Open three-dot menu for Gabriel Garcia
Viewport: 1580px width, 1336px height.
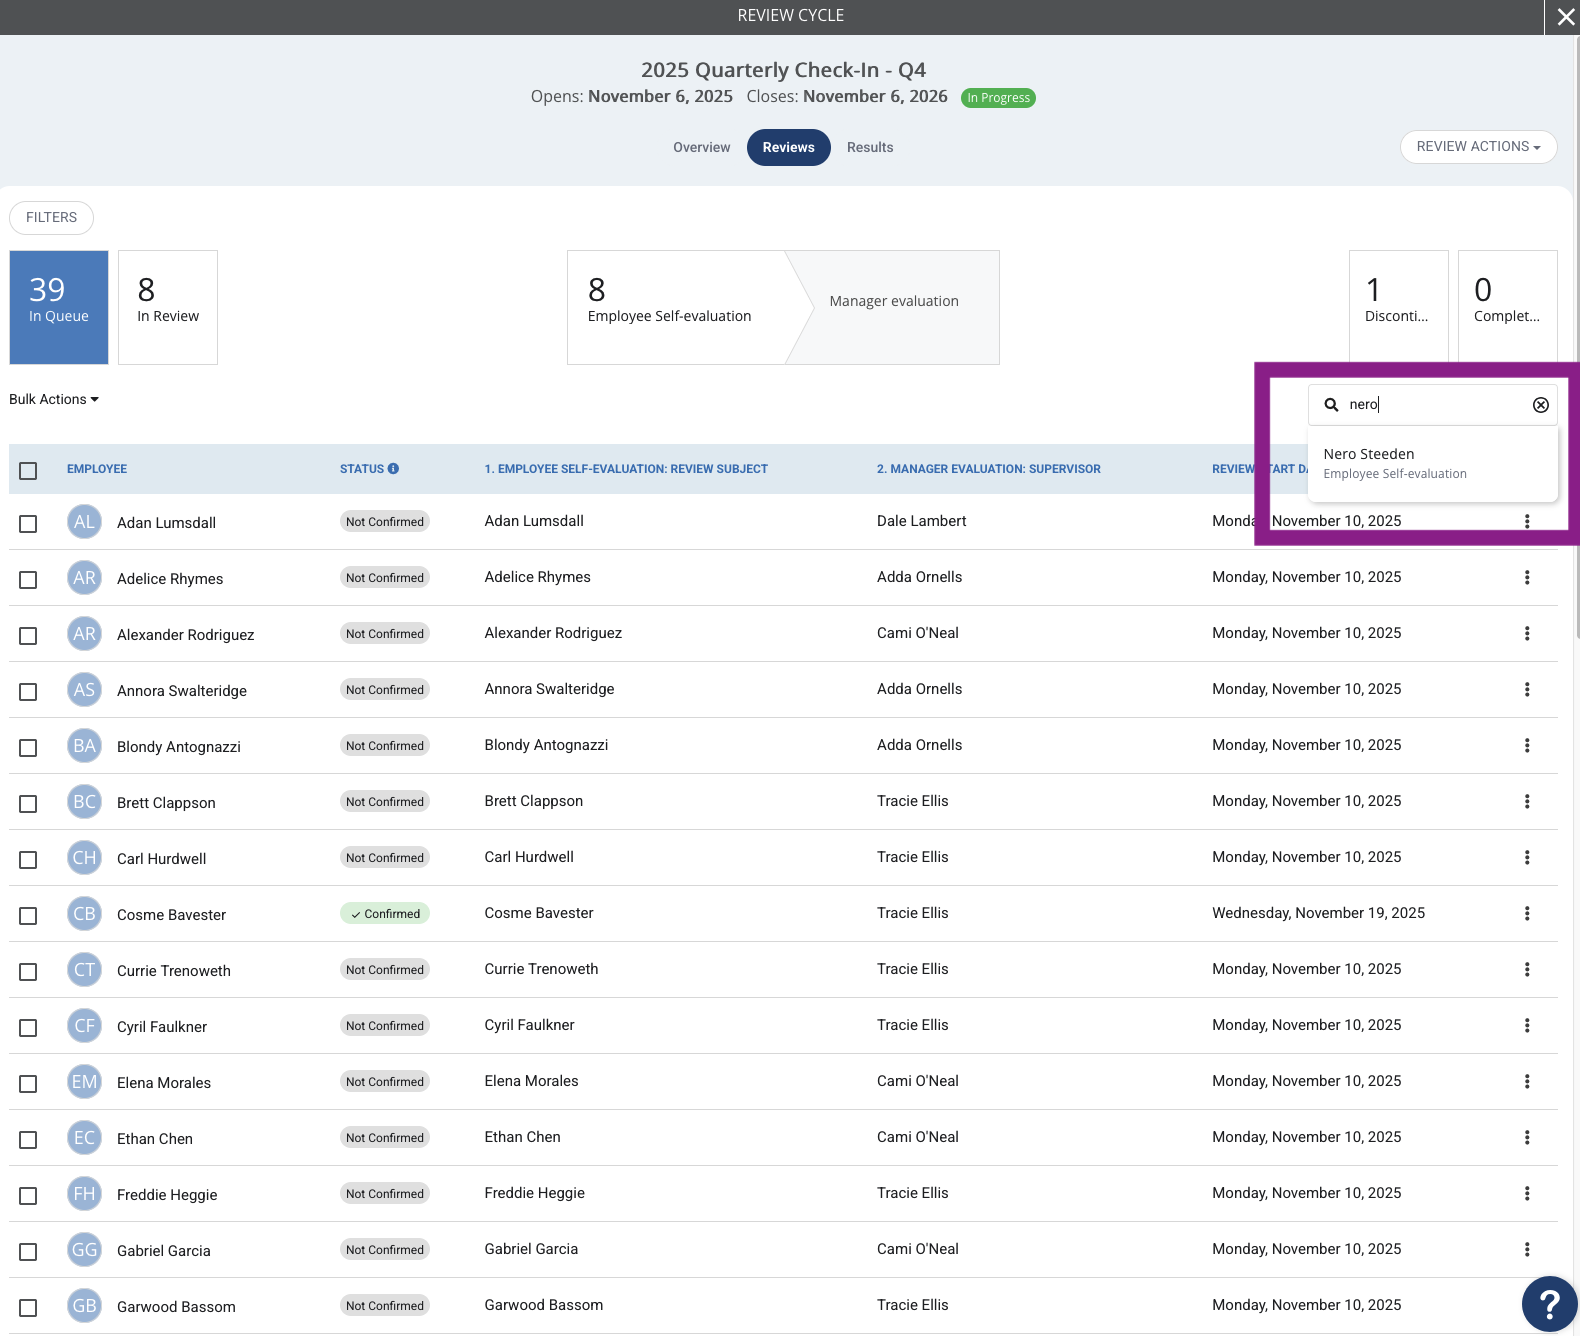point(1527,1249)
